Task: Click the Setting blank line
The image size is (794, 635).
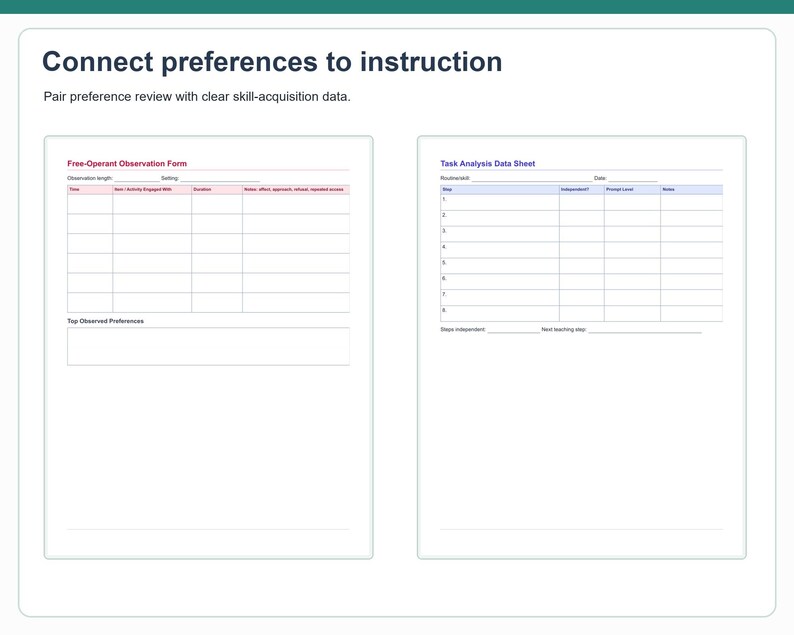Action: pos(220,178)
